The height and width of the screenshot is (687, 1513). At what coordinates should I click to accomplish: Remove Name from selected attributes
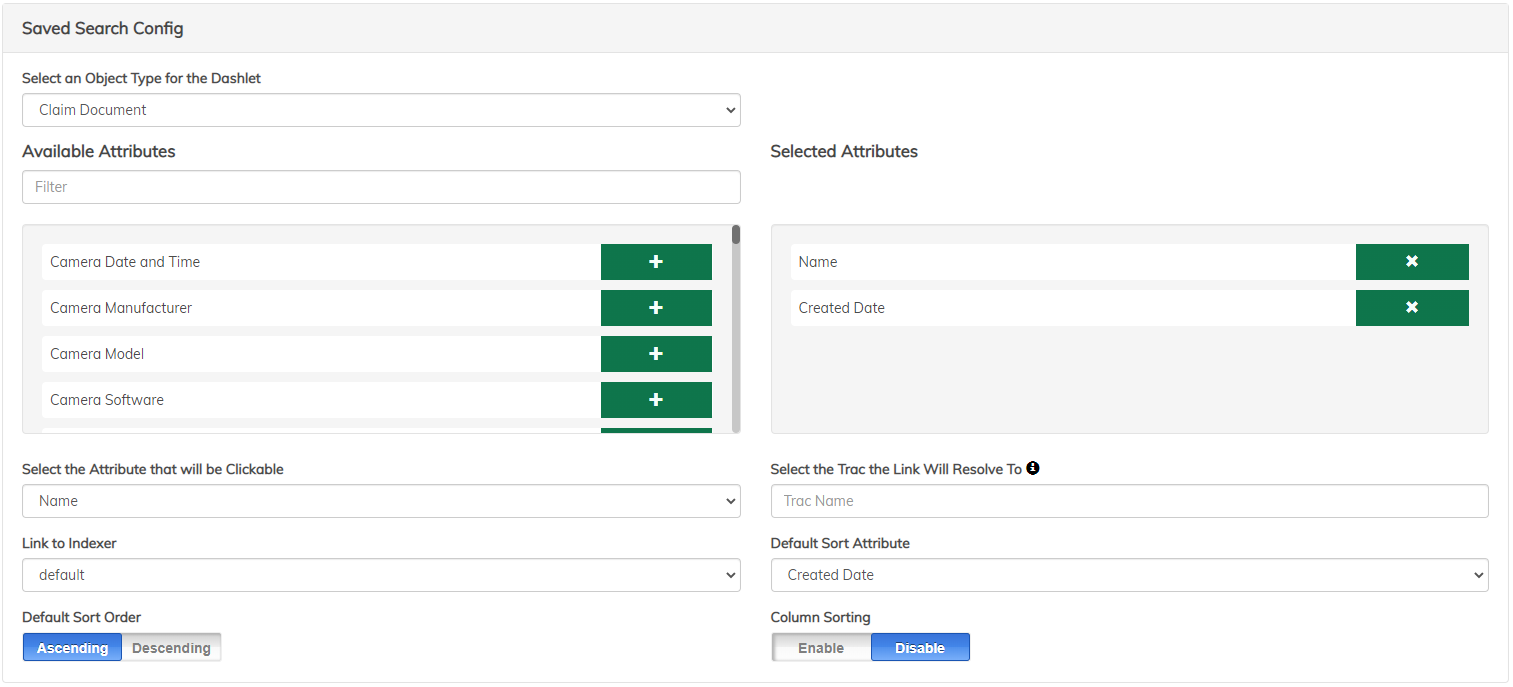(1411, 262)
